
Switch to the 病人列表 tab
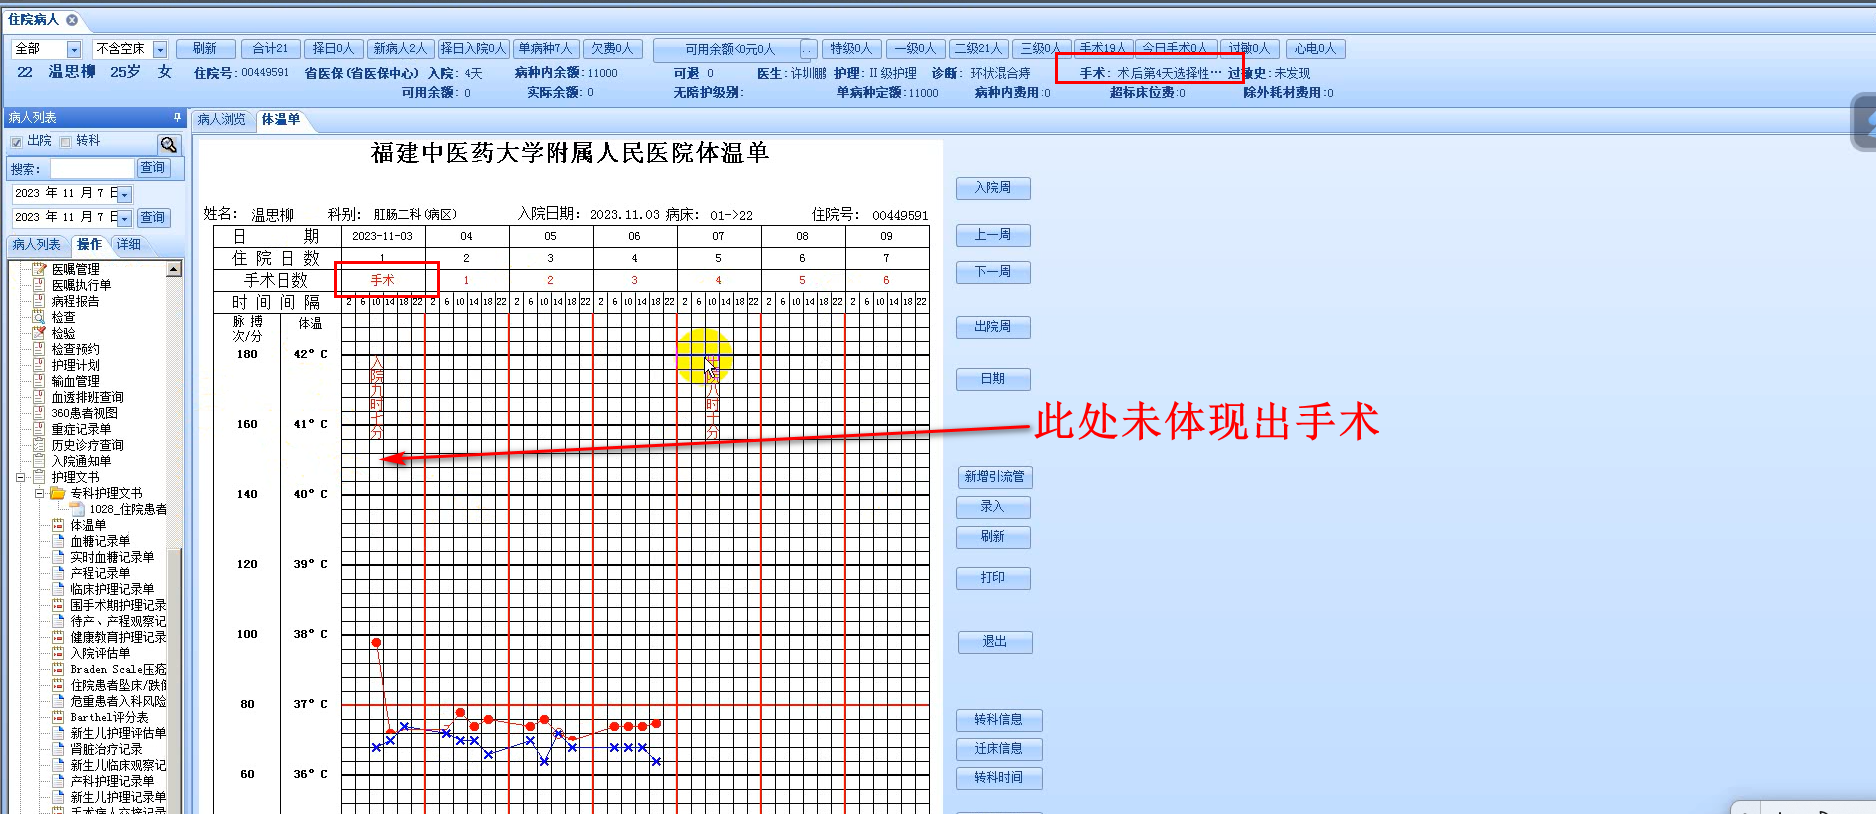[x=36, y=245]
